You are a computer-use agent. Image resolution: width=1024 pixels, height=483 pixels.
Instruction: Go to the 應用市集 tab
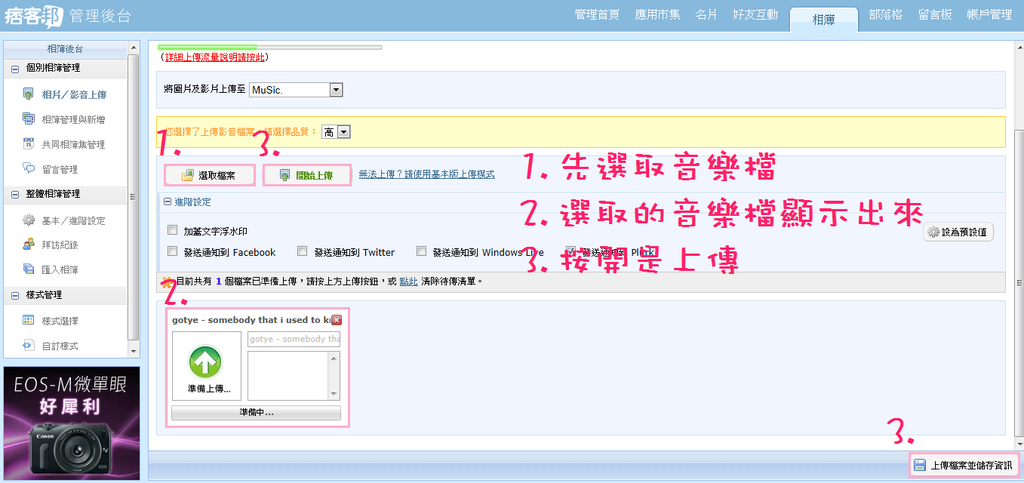click(x=656, y=15)
